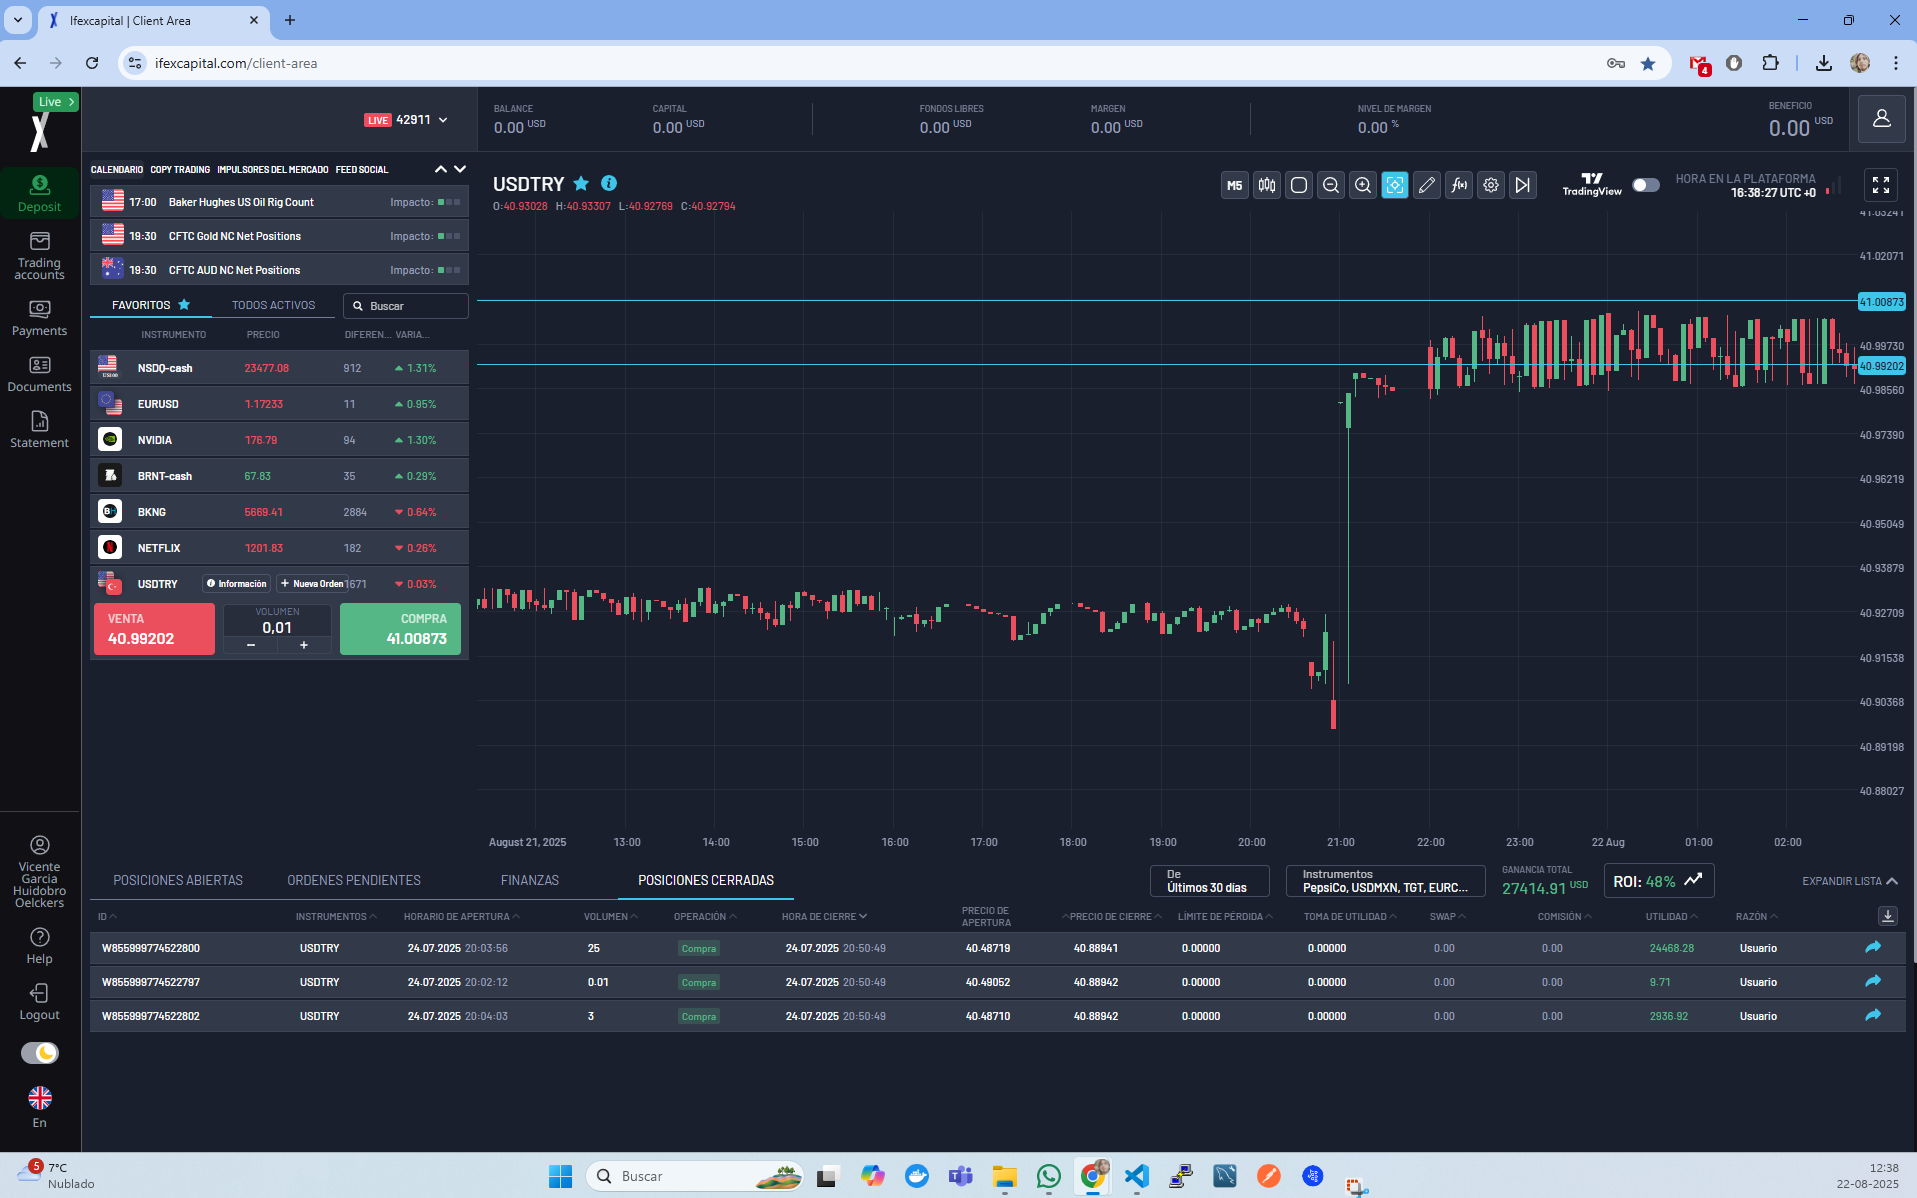Open the Impulsores del Mercado tab
Viewport: 1917px width, 1198px height.
tap(273, 170)
